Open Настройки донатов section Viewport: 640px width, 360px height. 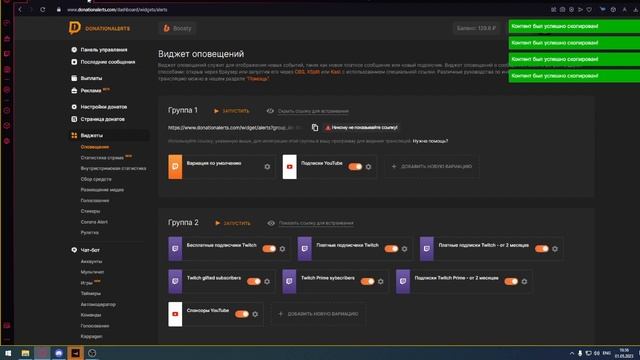tap(104, 107)
